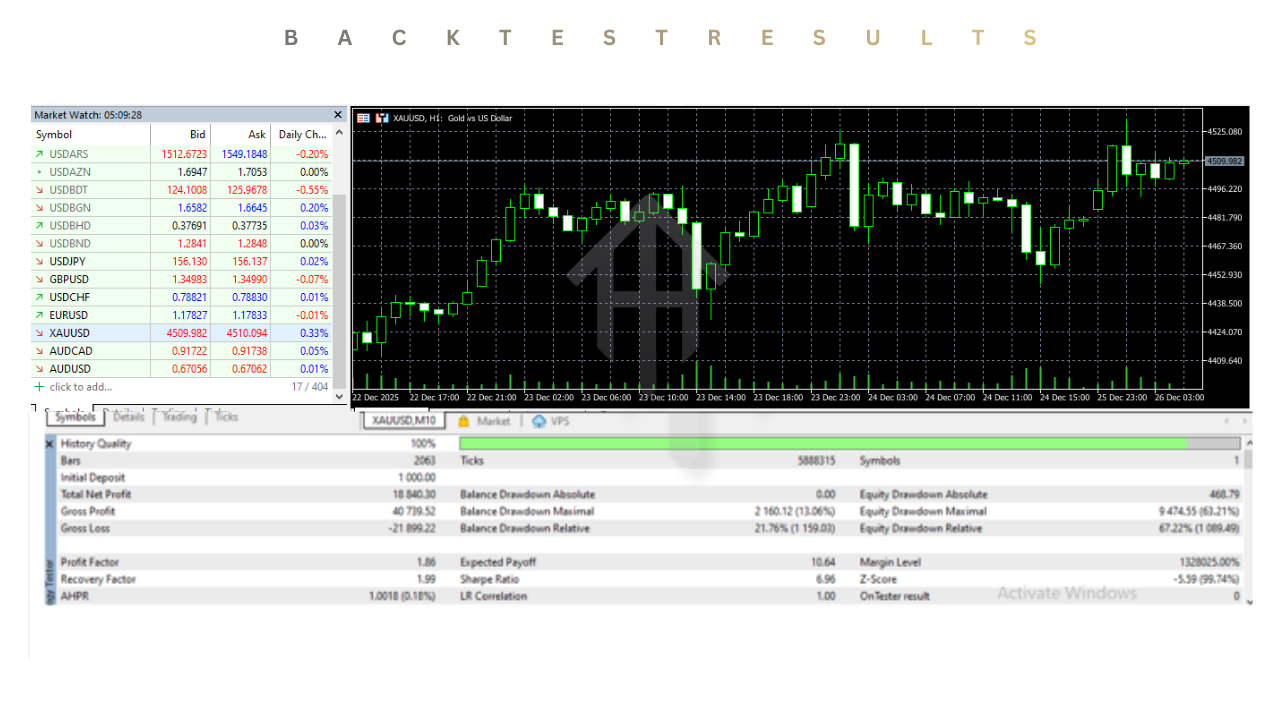Close the Toolbox panel with its X button
Image resolution: width=1280 pixels, height=720 pixels.
click(x=49, y=443)
